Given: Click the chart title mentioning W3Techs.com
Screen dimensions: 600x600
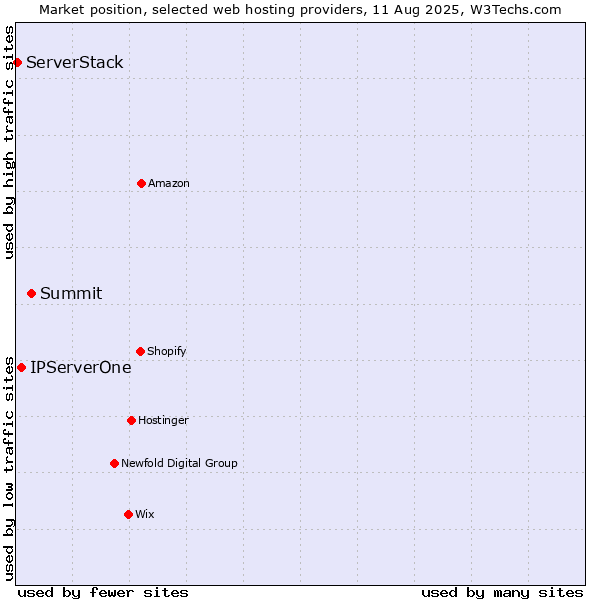Looking at the screenshot, I should pos(300,10).
